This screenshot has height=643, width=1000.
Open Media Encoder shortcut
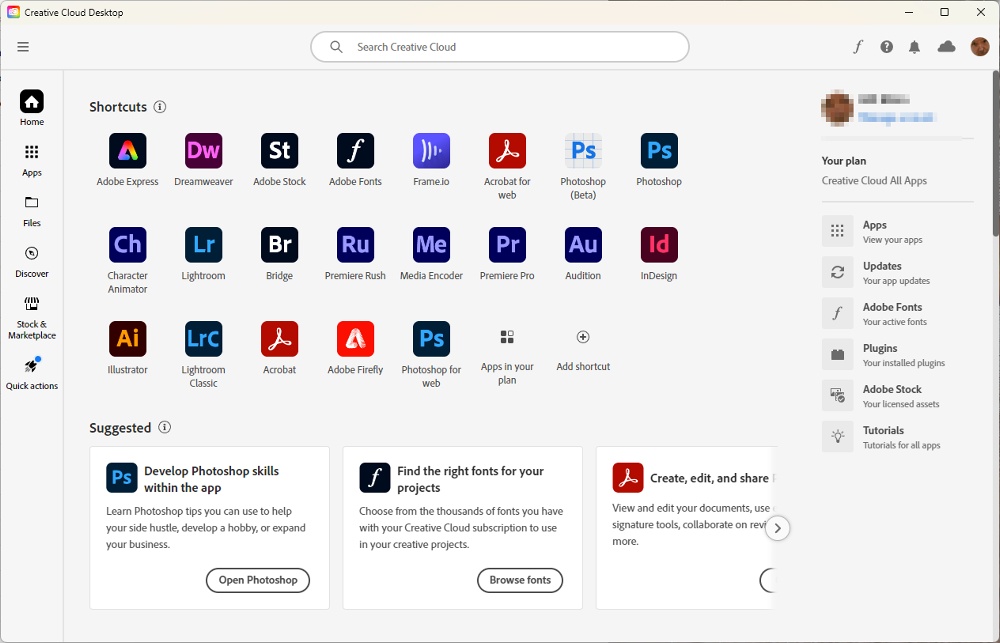(x=431, y=245)
